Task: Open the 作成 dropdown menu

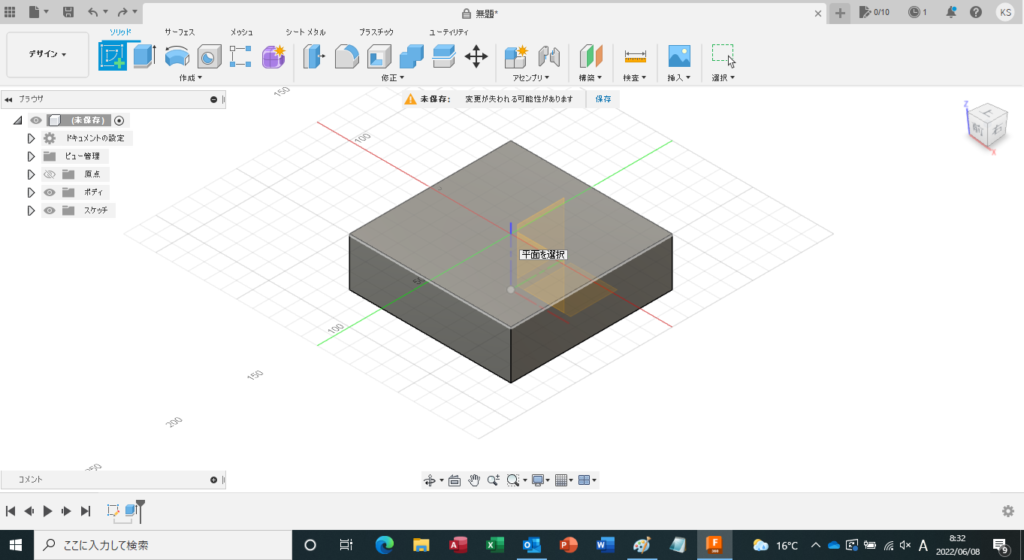Action: tap(191, 78)
